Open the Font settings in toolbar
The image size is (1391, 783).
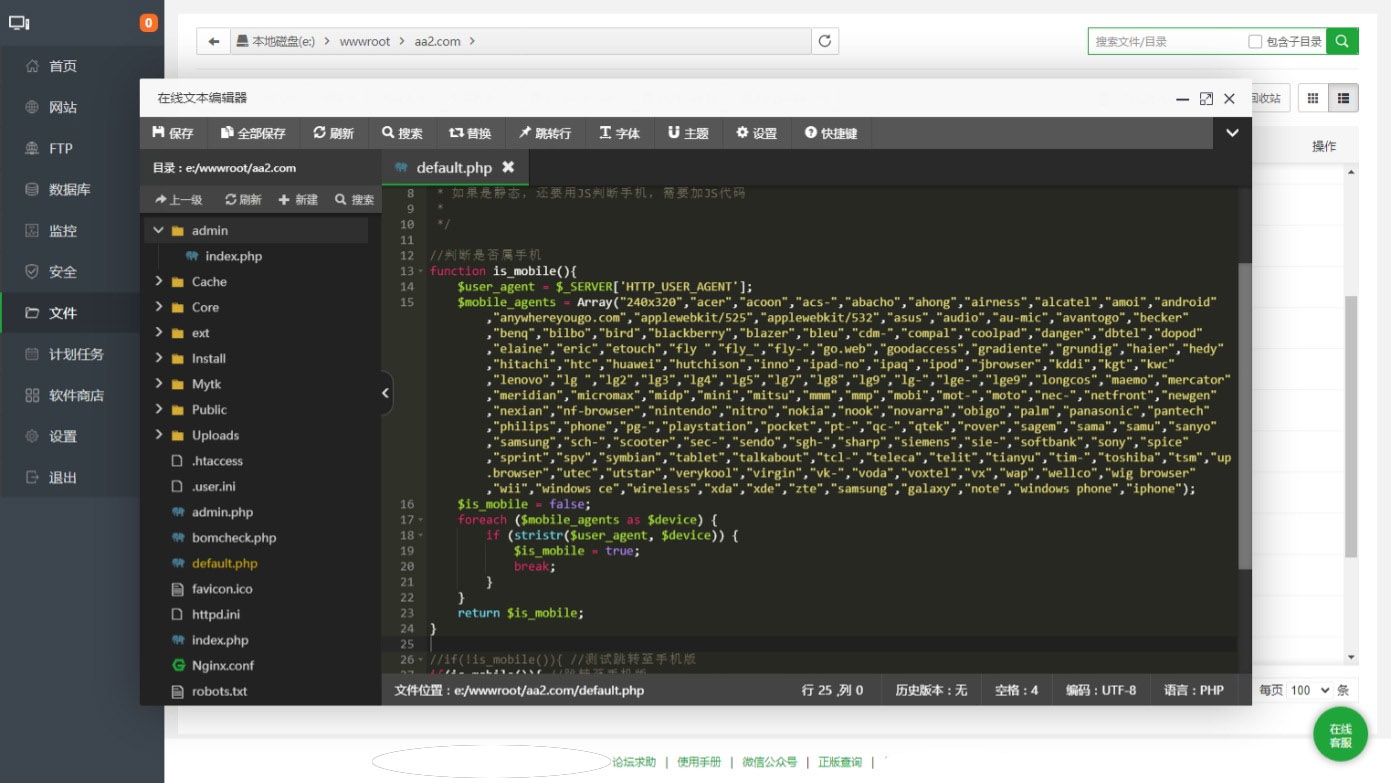tap(619, 133)
